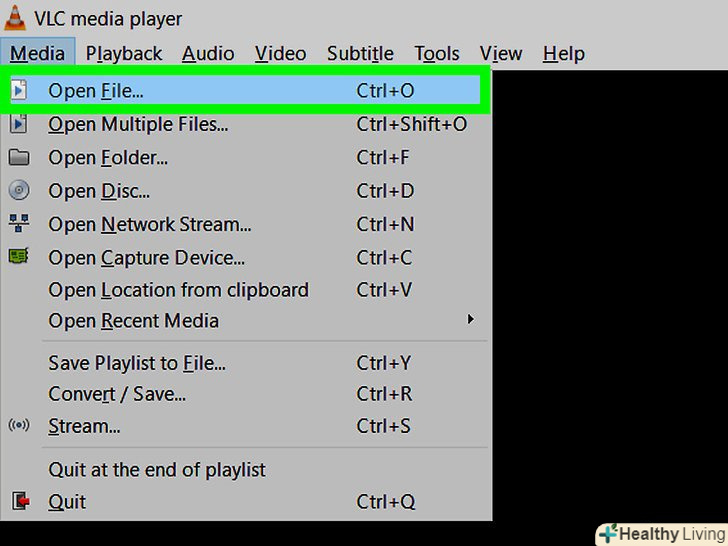Open the Audio menu
The height and width of the screenshot is (546, 728).
(x=208, y=54)
